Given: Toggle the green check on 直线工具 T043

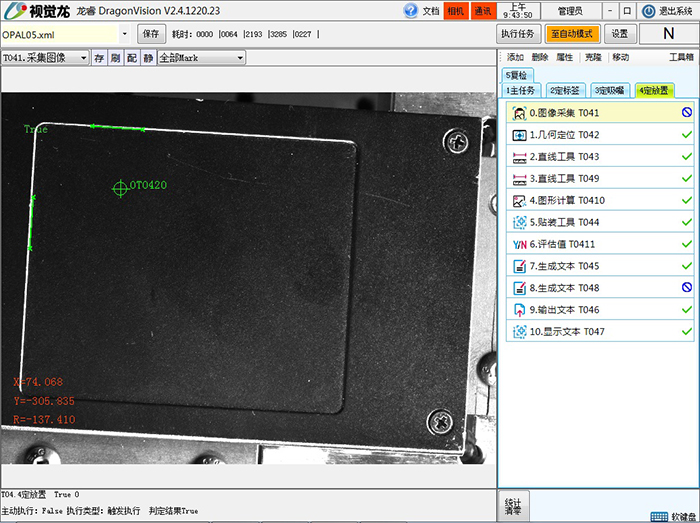Looking at the screenshot, I should point(686,157).
